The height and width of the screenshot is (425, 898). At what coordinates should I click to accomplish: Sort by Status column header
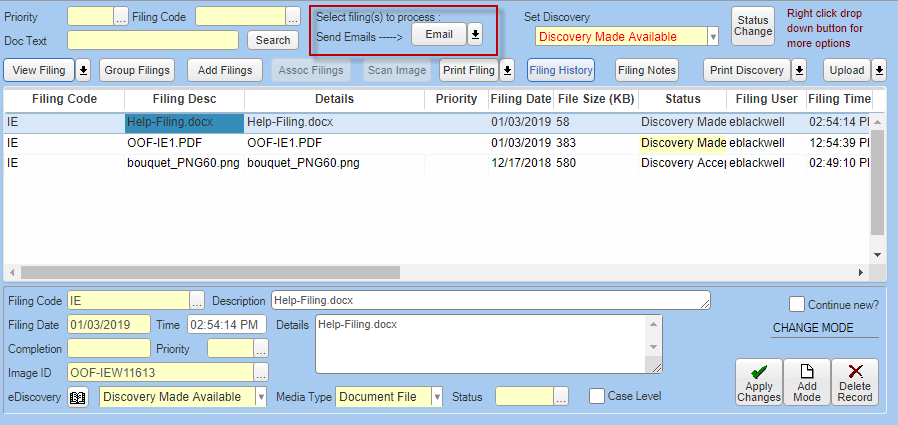click(683, 99)
